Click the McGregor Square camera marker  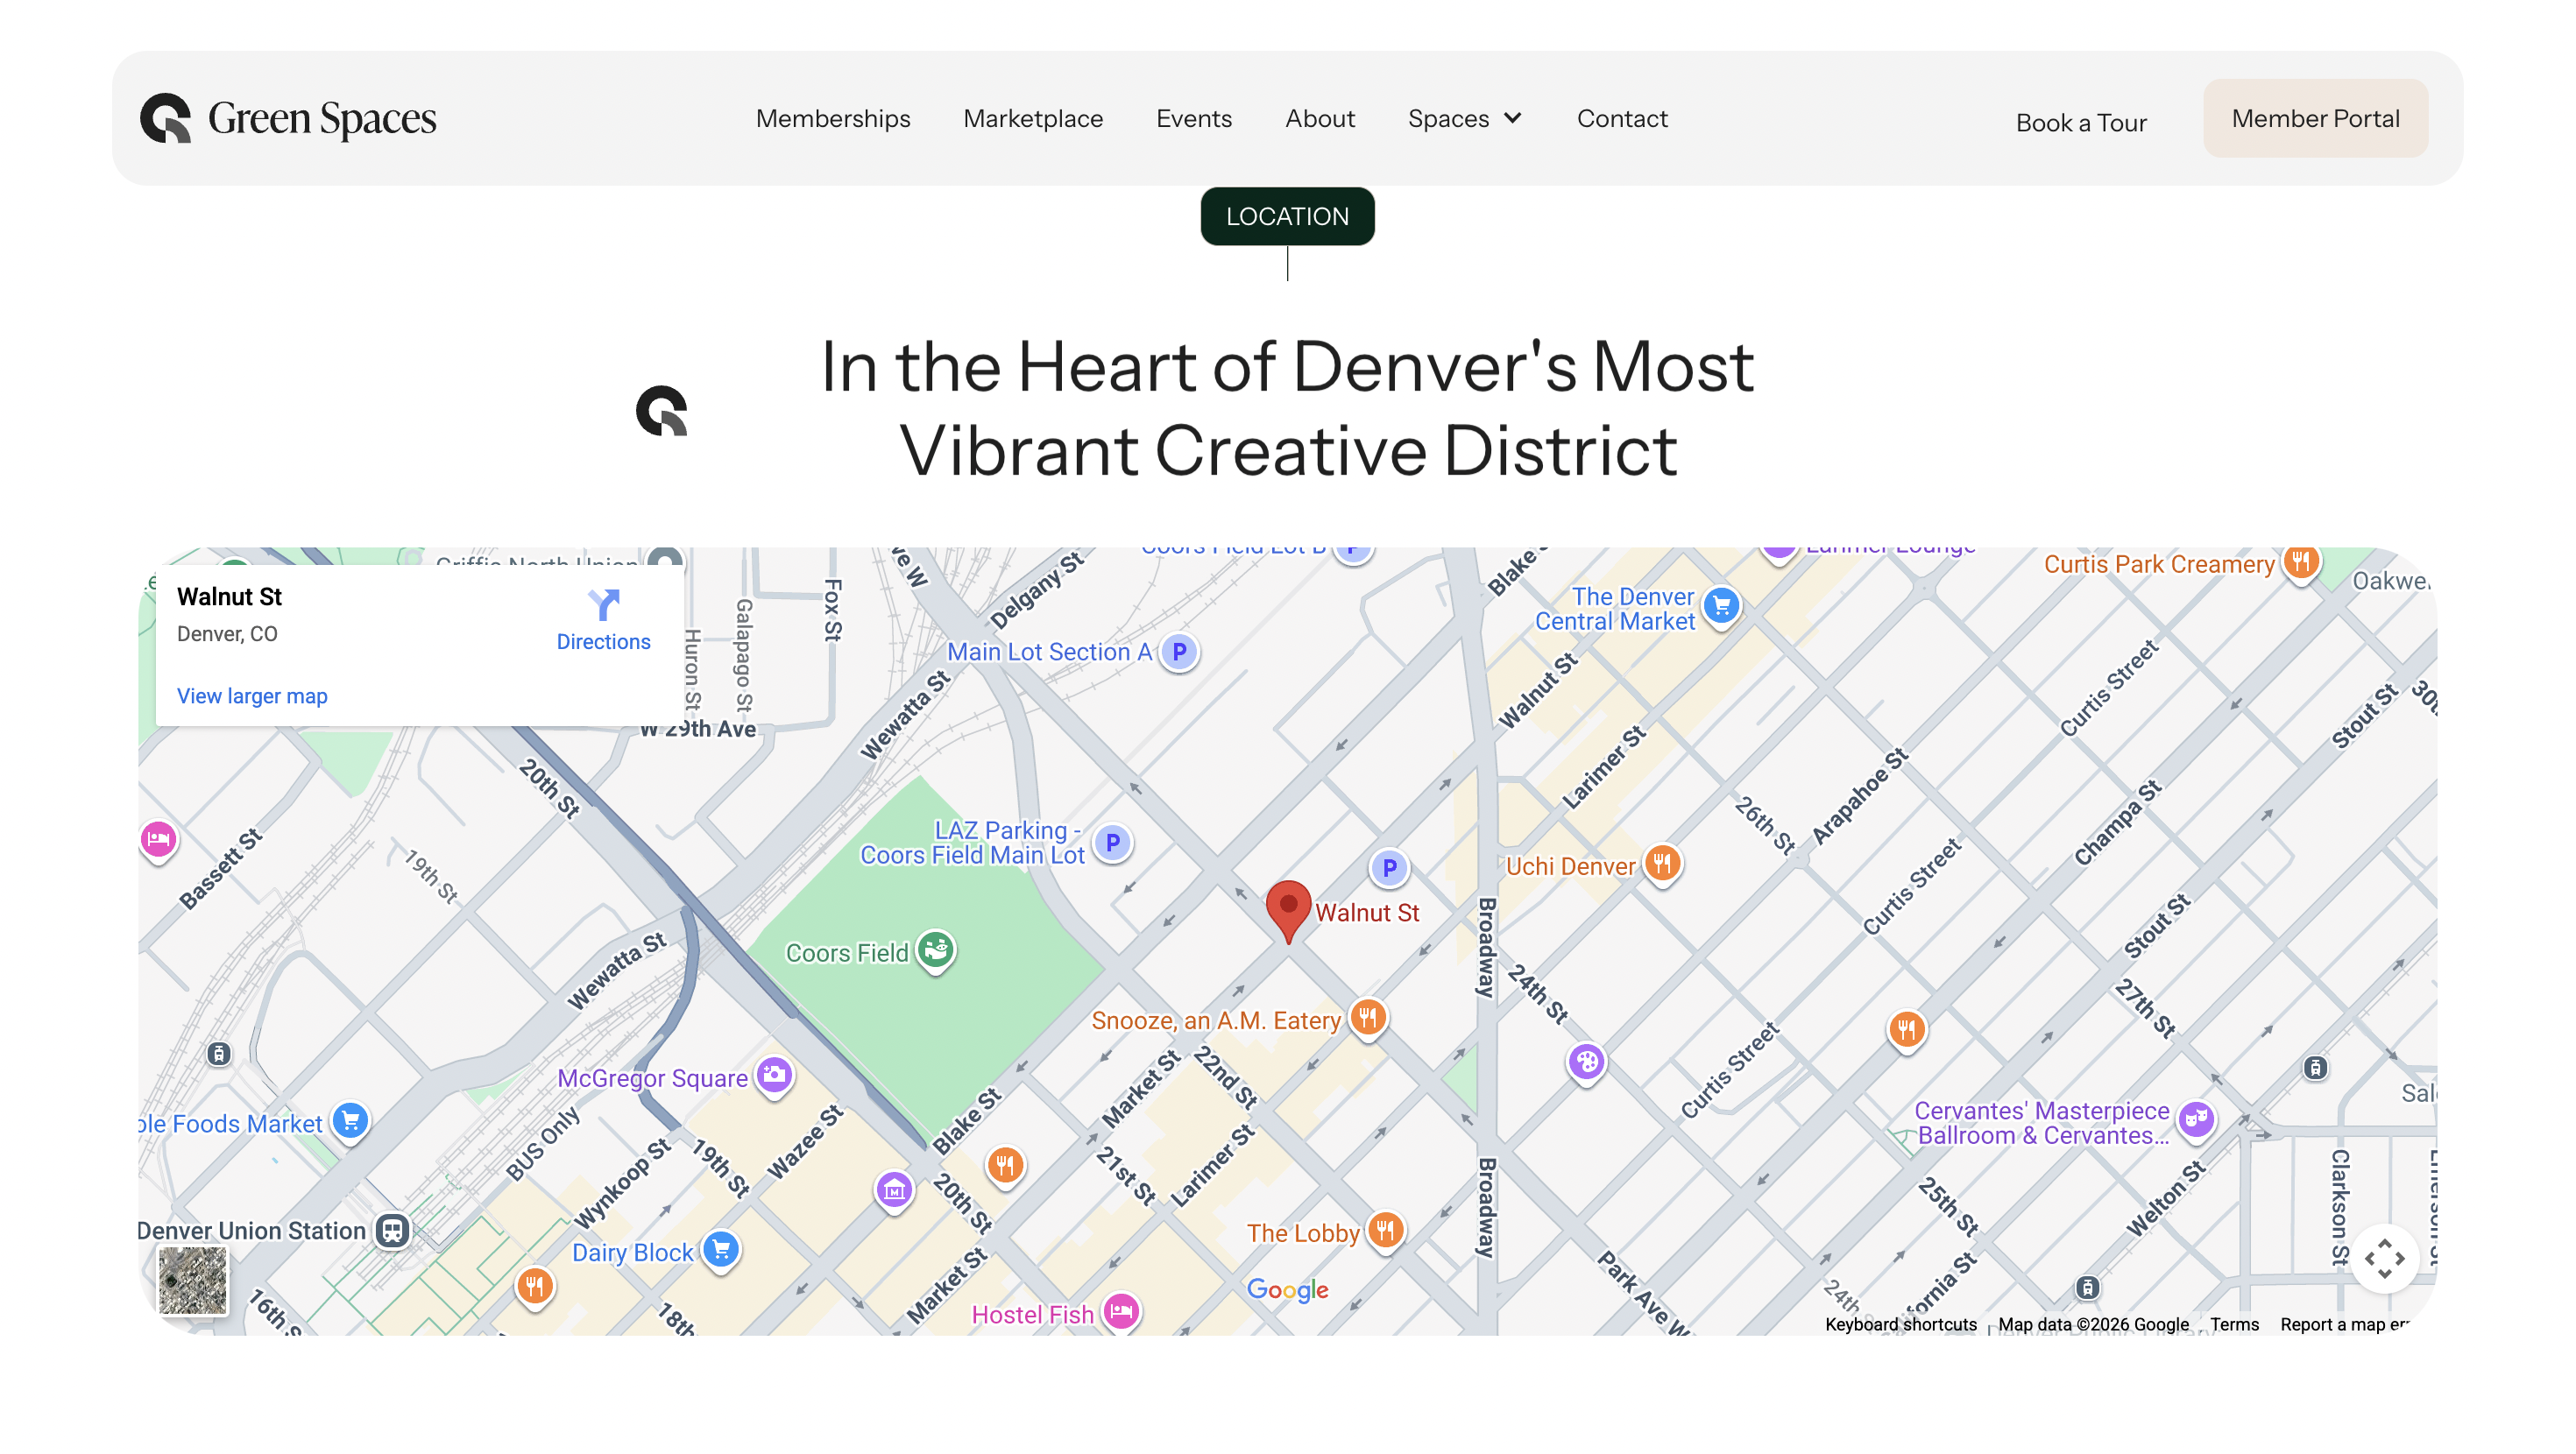774,1076
